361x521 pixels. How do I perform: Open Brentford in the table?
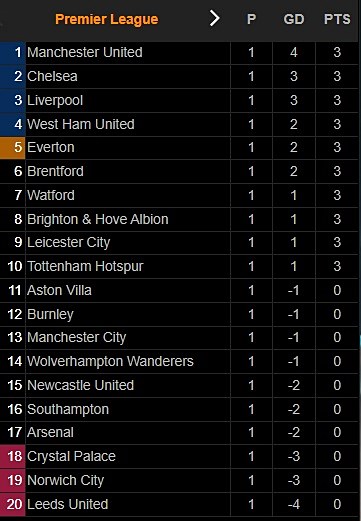tap(55, 171)
